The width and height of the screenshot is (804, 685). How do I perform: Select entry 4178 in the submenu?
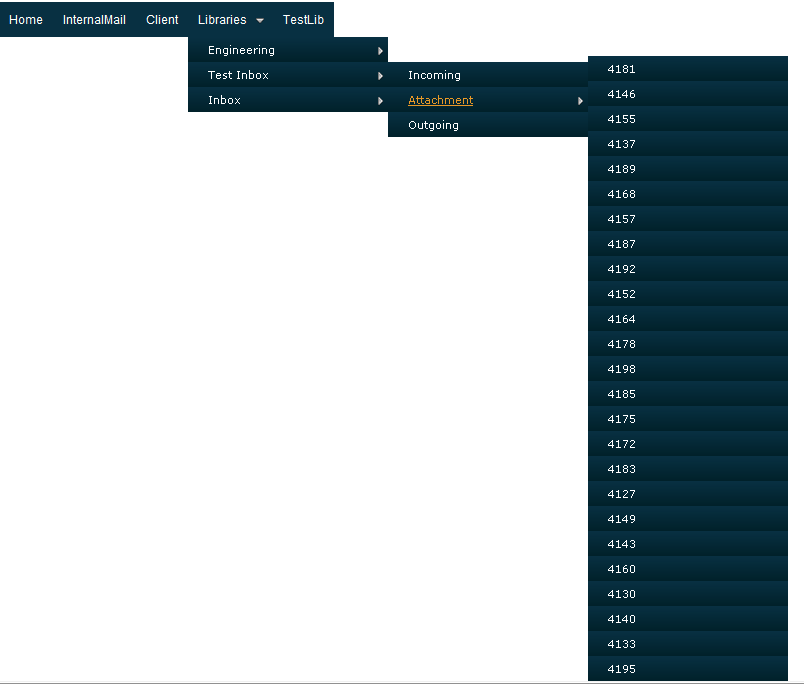click(688, 344)
